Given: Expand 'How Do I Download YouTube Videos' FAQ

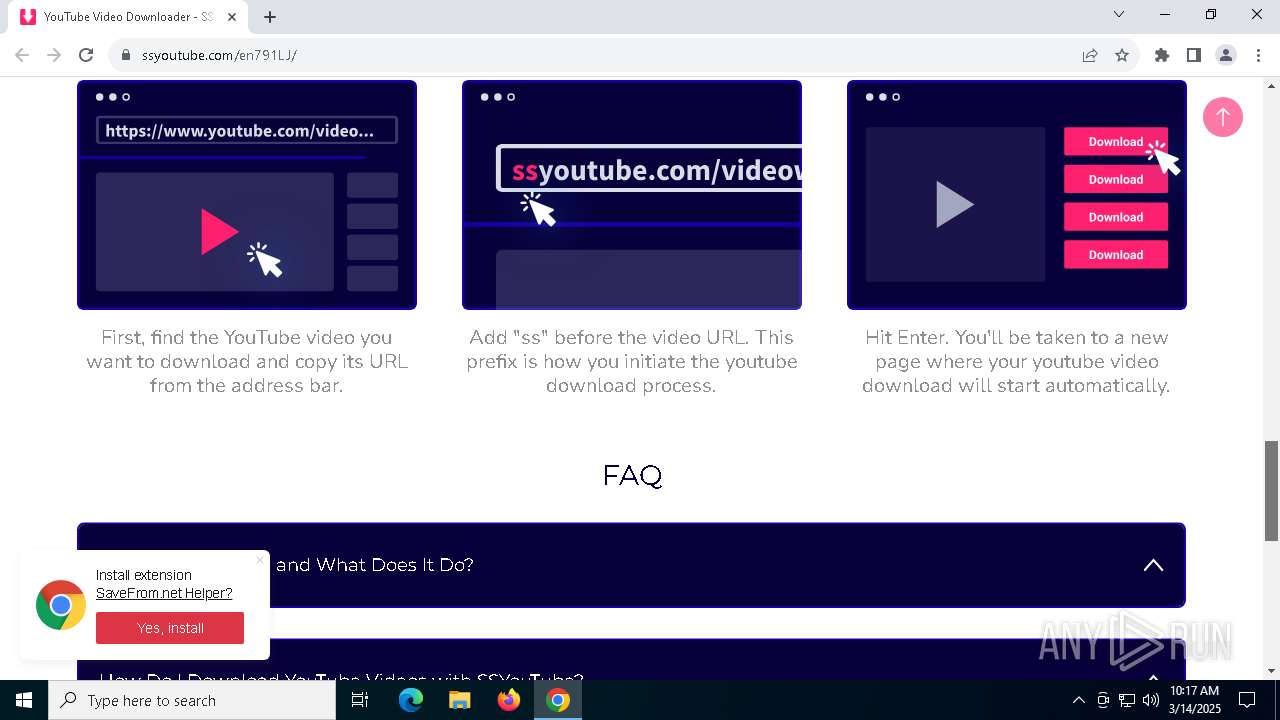Looking at the screenshot, I should [x=631, y=662].
